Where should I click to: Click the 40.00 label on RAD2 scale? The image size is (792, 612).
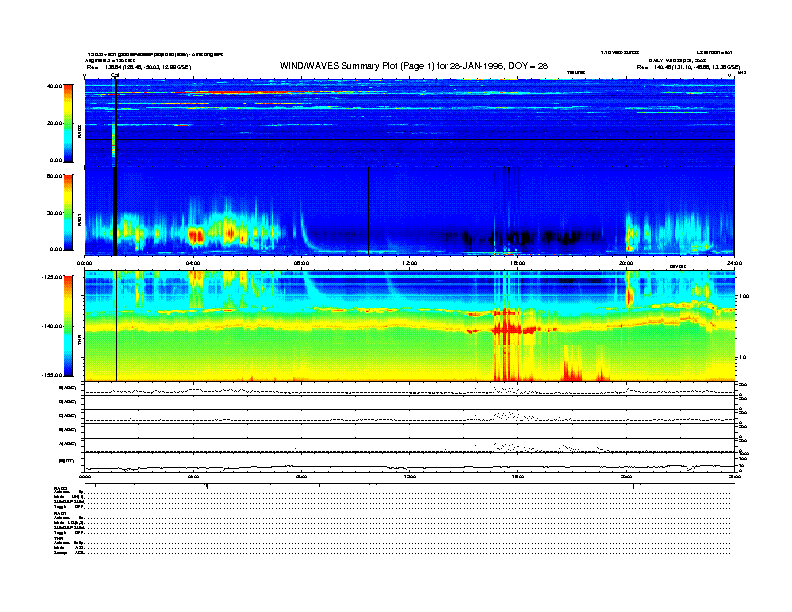(x=54, y=86)
